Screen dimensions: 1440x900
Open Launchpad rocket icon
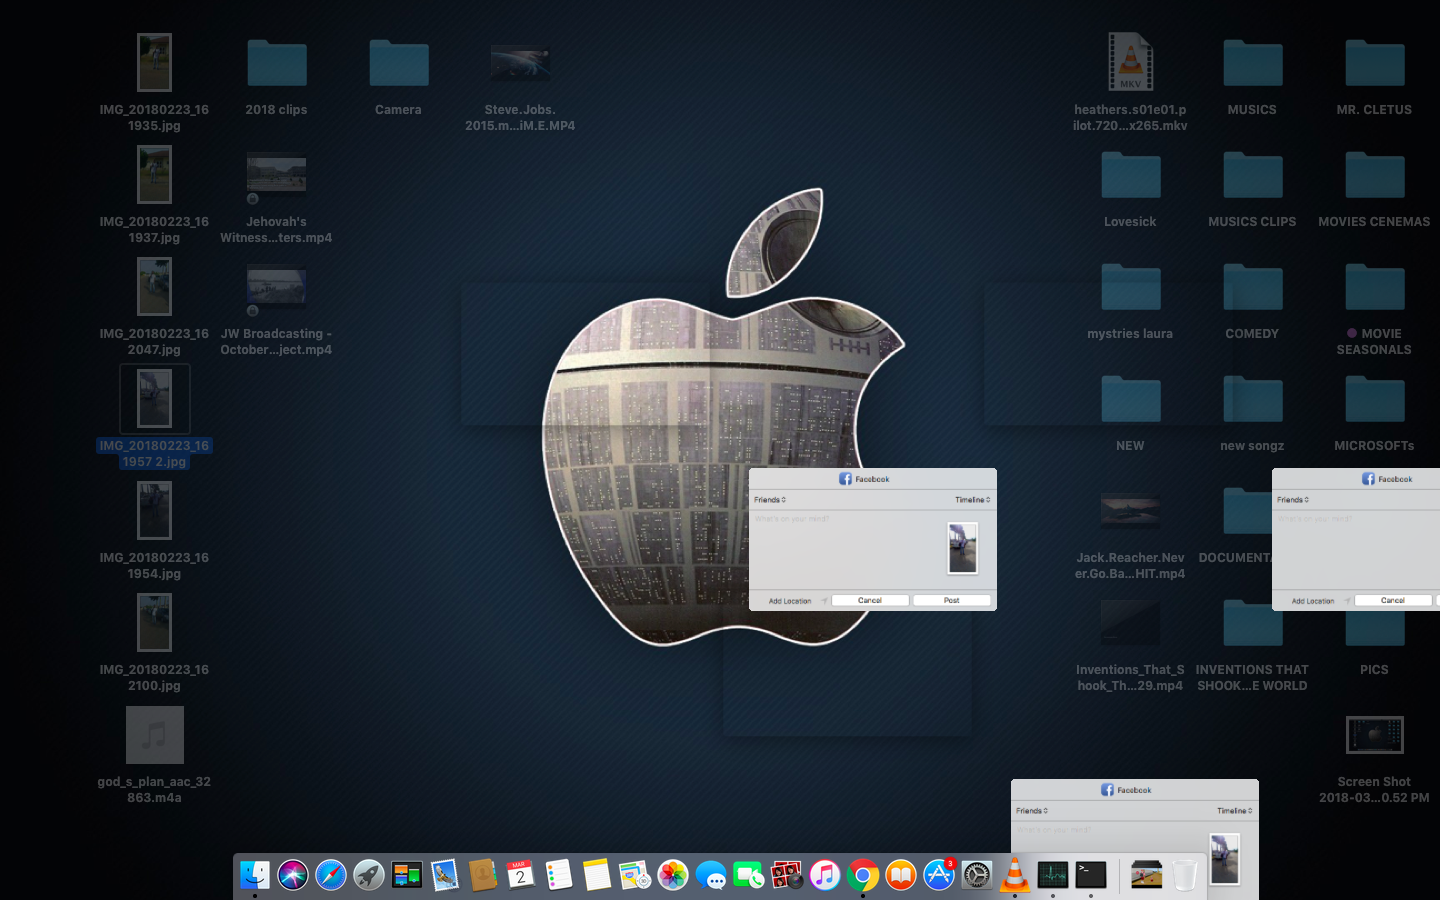(x=369, y=875)
